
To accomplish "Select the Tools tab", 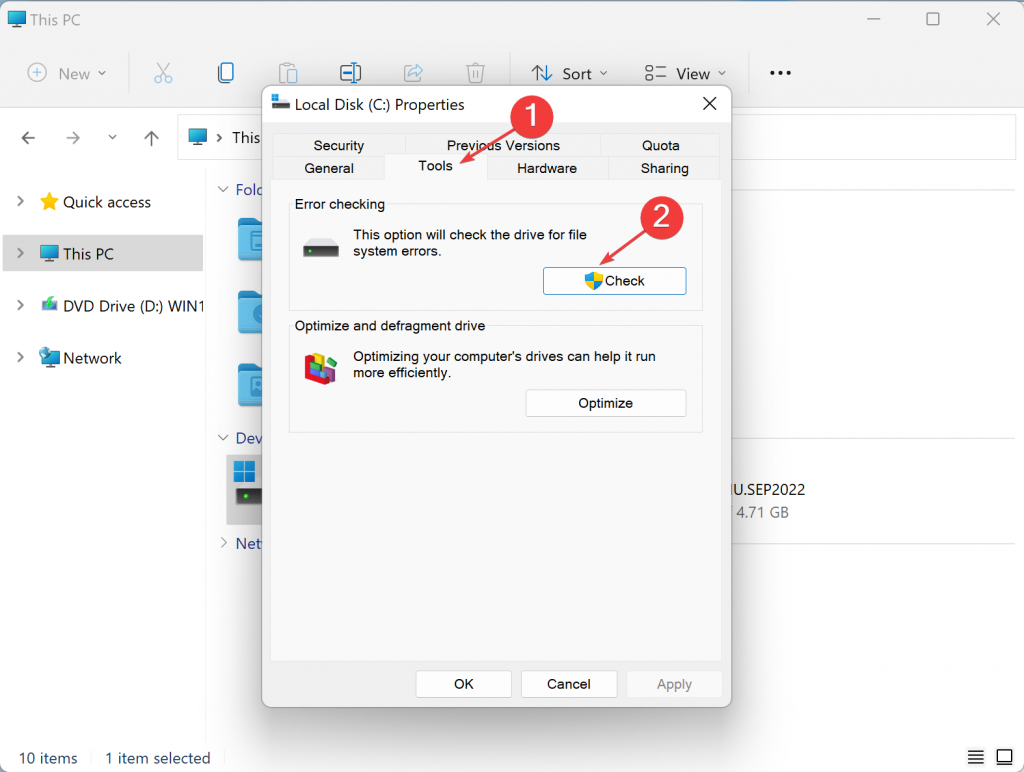I will (x=436, y=166).
